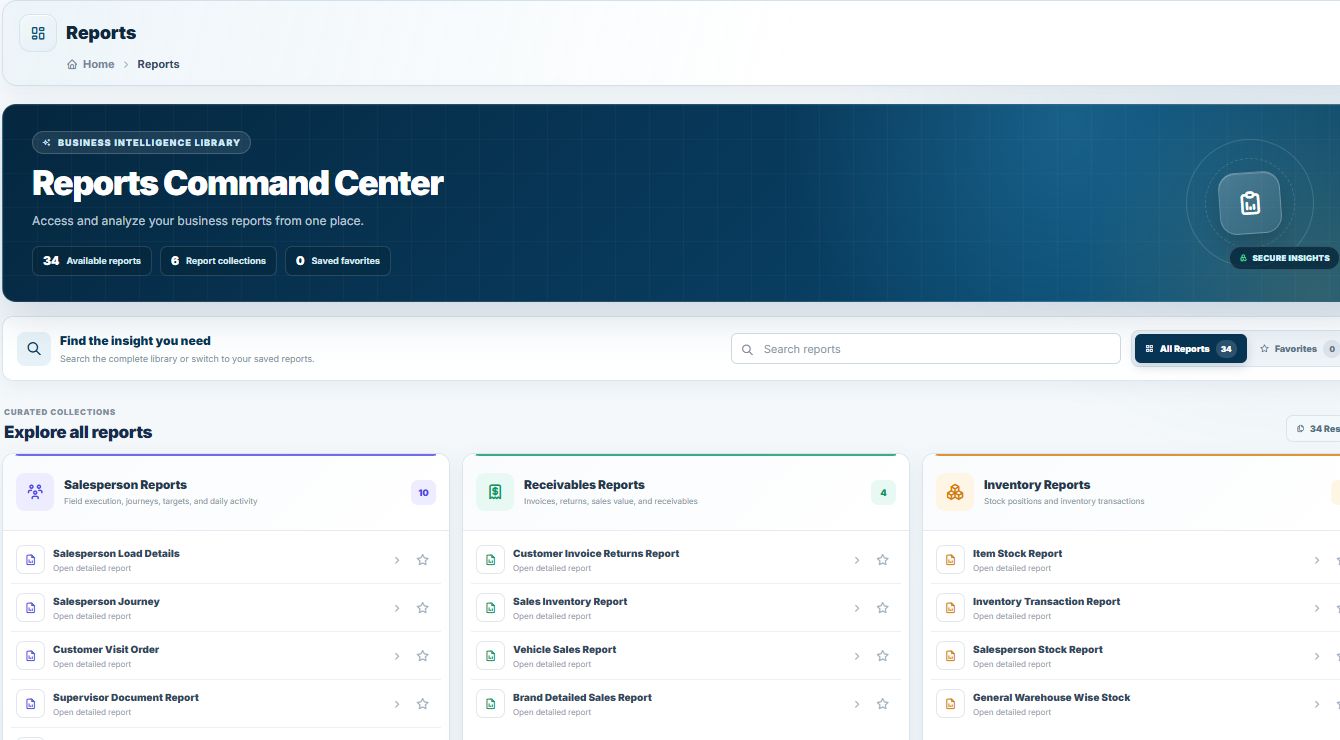Favorite the Salesperson Load Details report

point(423,560)
